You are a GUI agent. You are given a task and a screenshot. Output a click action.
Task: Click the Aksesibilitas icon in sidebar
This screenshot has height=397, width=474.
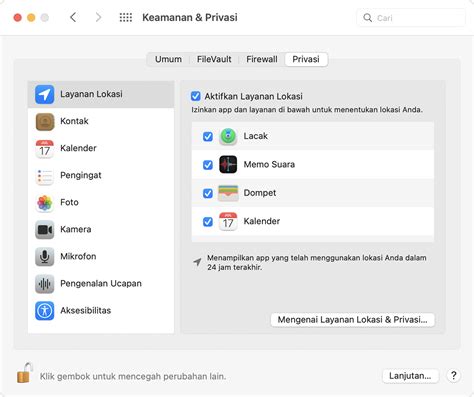pos(45,311)
